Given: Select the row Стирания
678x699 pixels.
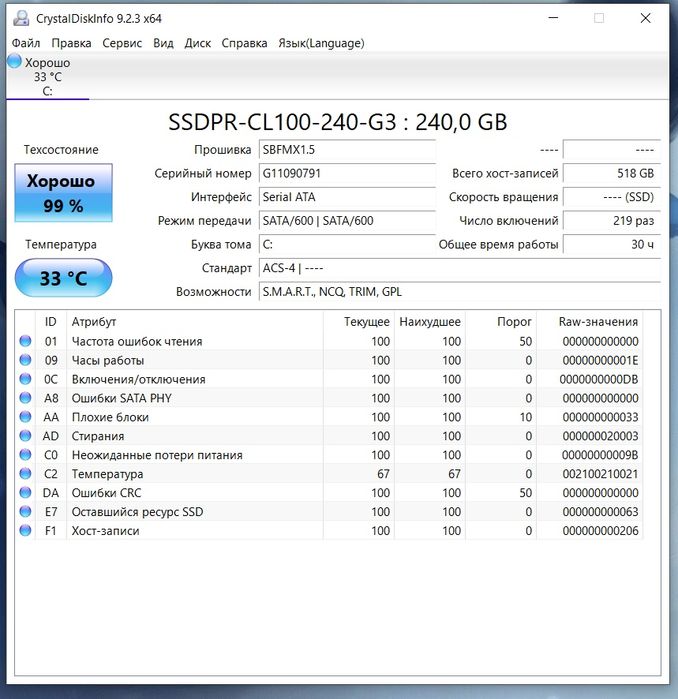Looking at the screenshot, I should tap(329, 436).
